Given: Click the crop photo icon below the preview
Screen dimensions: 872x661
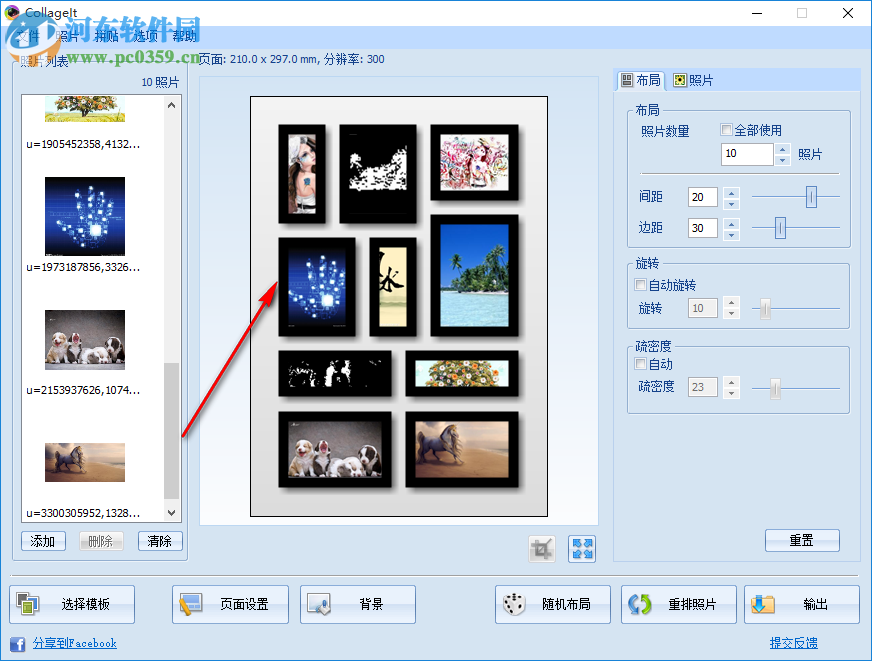Looking at the screenshot, I should coord(540,548).
